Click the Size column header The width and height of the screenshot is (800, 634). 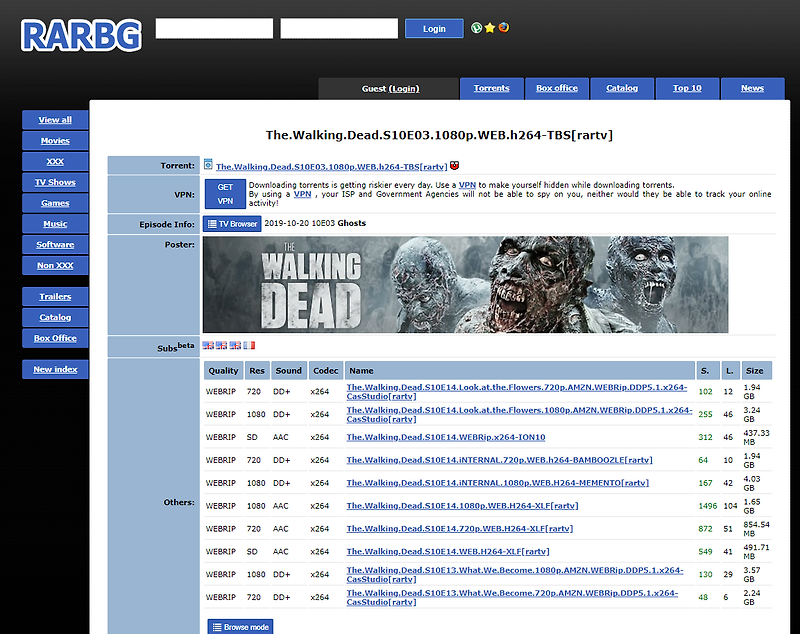tap(756, 371)
